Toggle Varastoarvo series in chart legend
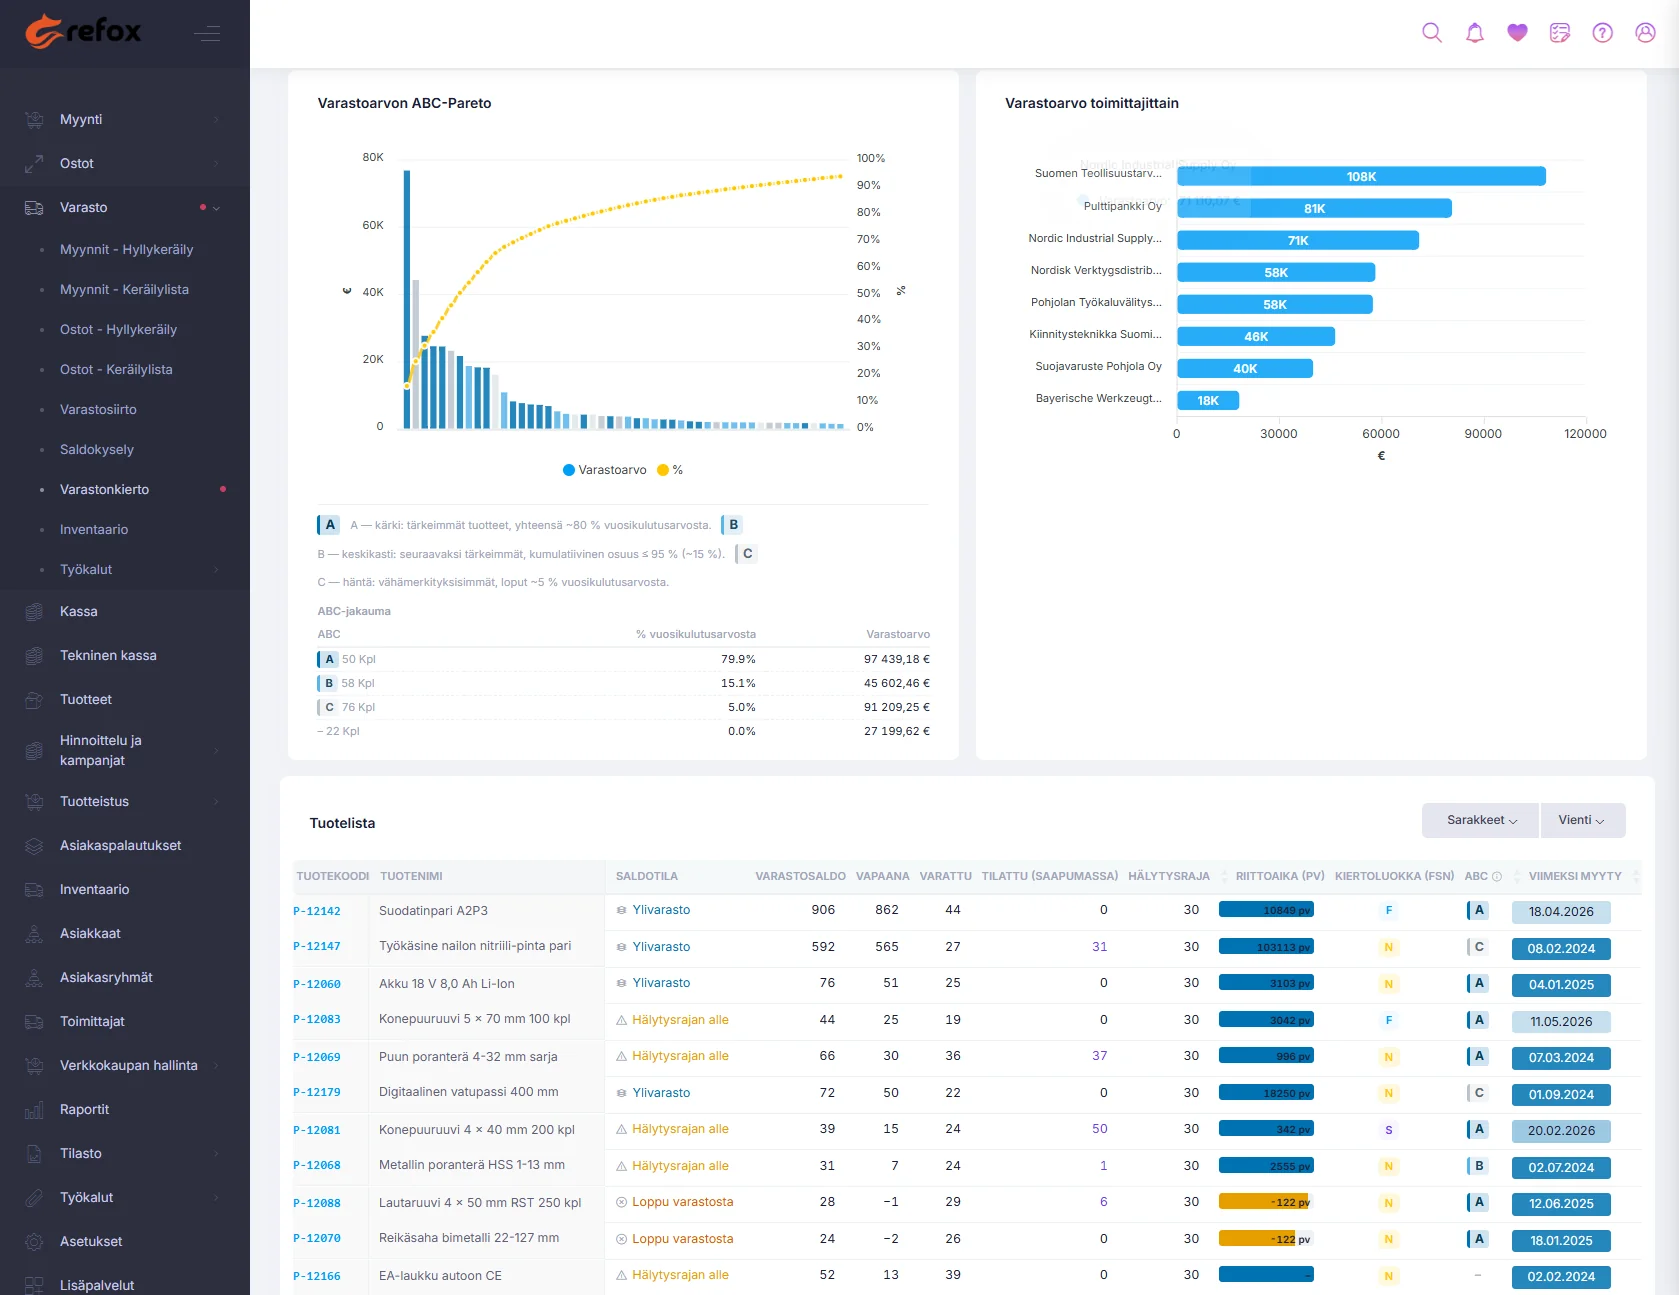The height and width of the screenshot is (1295, 1679). [x=605, y=470]
